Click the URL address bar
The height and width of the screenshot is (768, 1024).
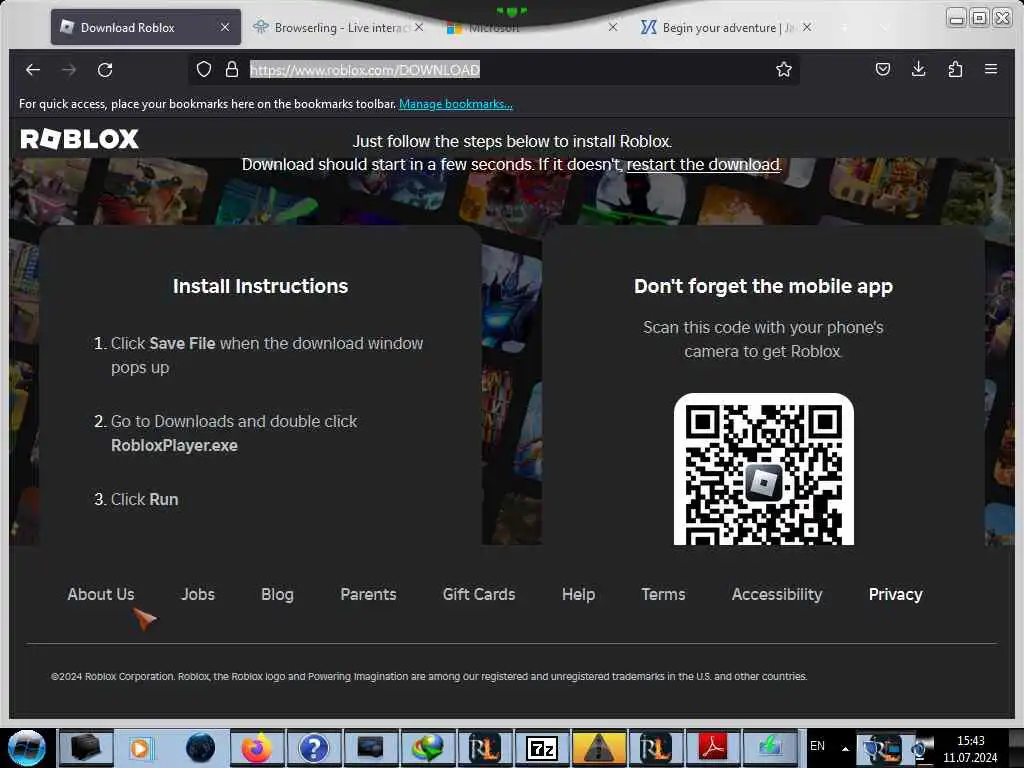[494, 69]
